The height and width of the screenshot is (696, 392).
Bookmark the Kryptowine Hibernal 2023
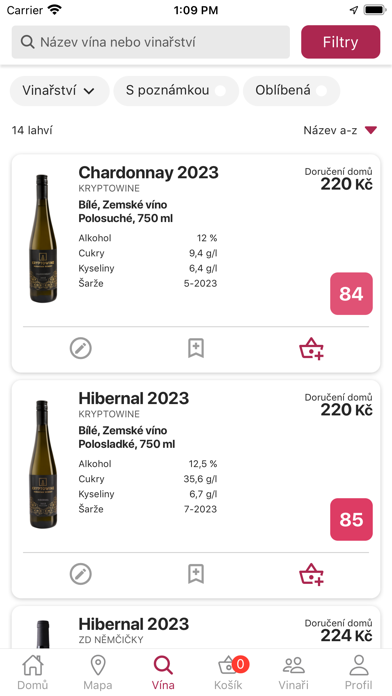(x=196, y=574)
